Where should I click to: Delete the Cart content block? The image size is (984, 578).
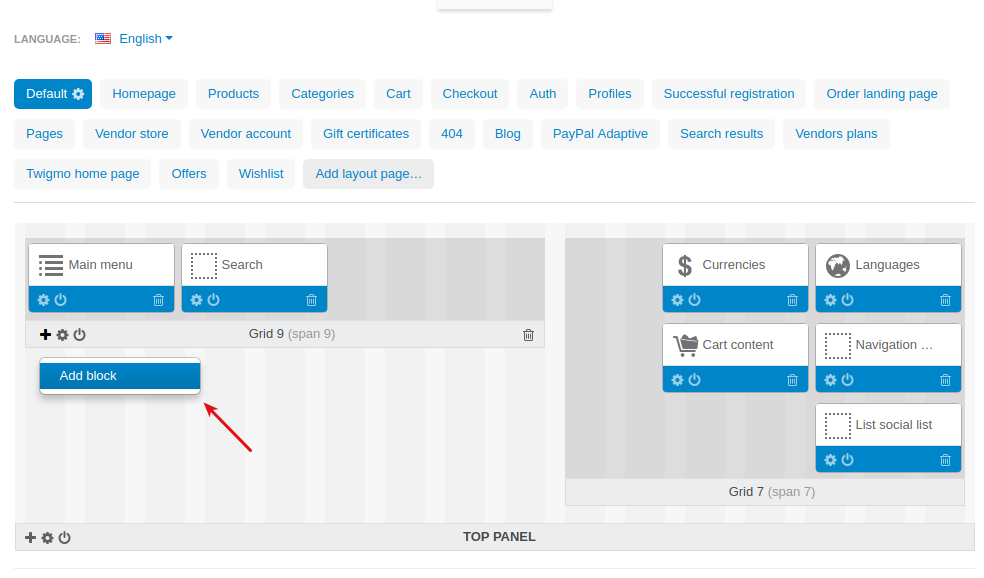tap(793, 380)
